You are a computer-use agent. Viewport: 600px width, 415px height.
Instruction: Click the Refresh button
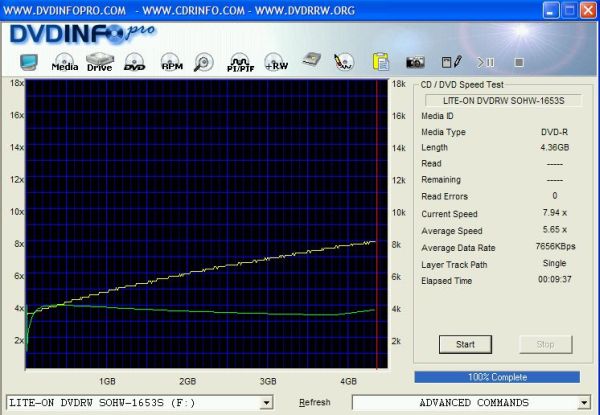315,402
